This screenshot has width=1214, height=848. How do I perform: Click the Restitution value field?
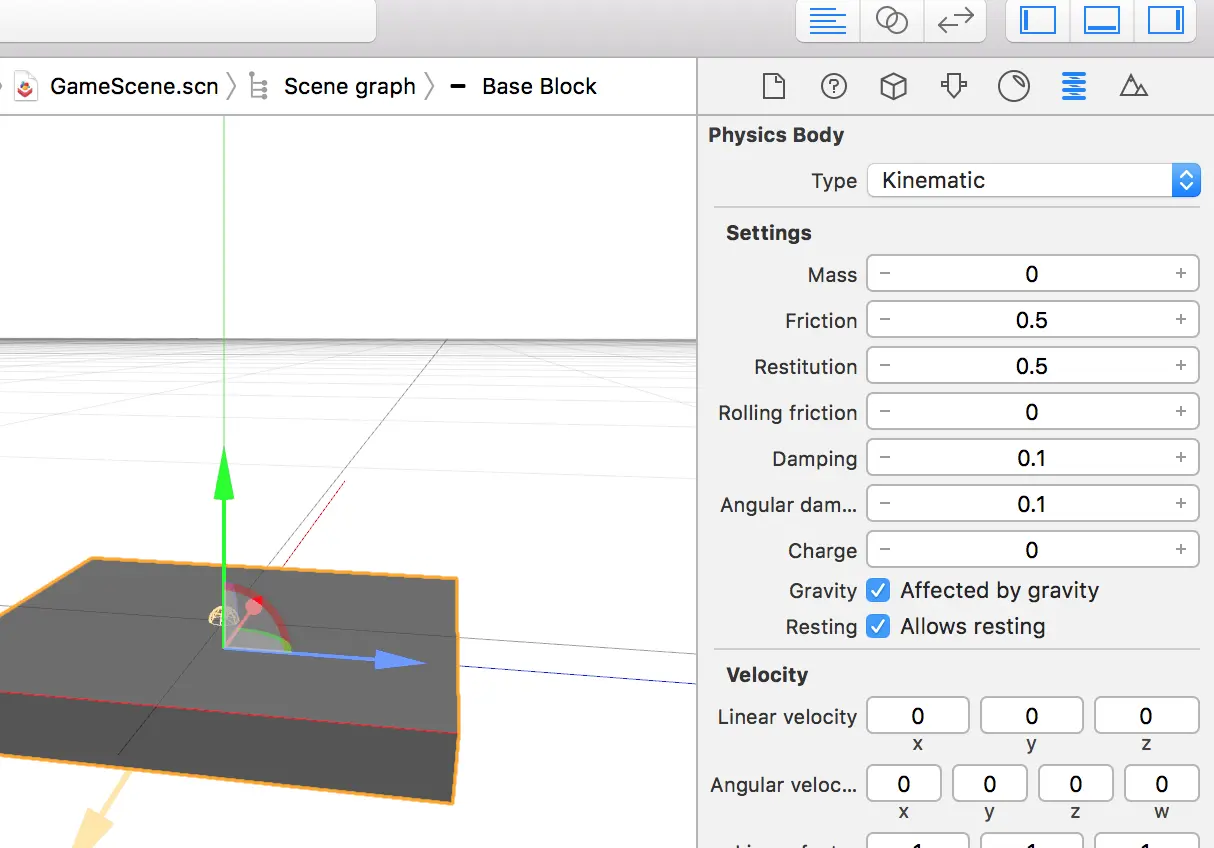click(x=1033, y=366)
